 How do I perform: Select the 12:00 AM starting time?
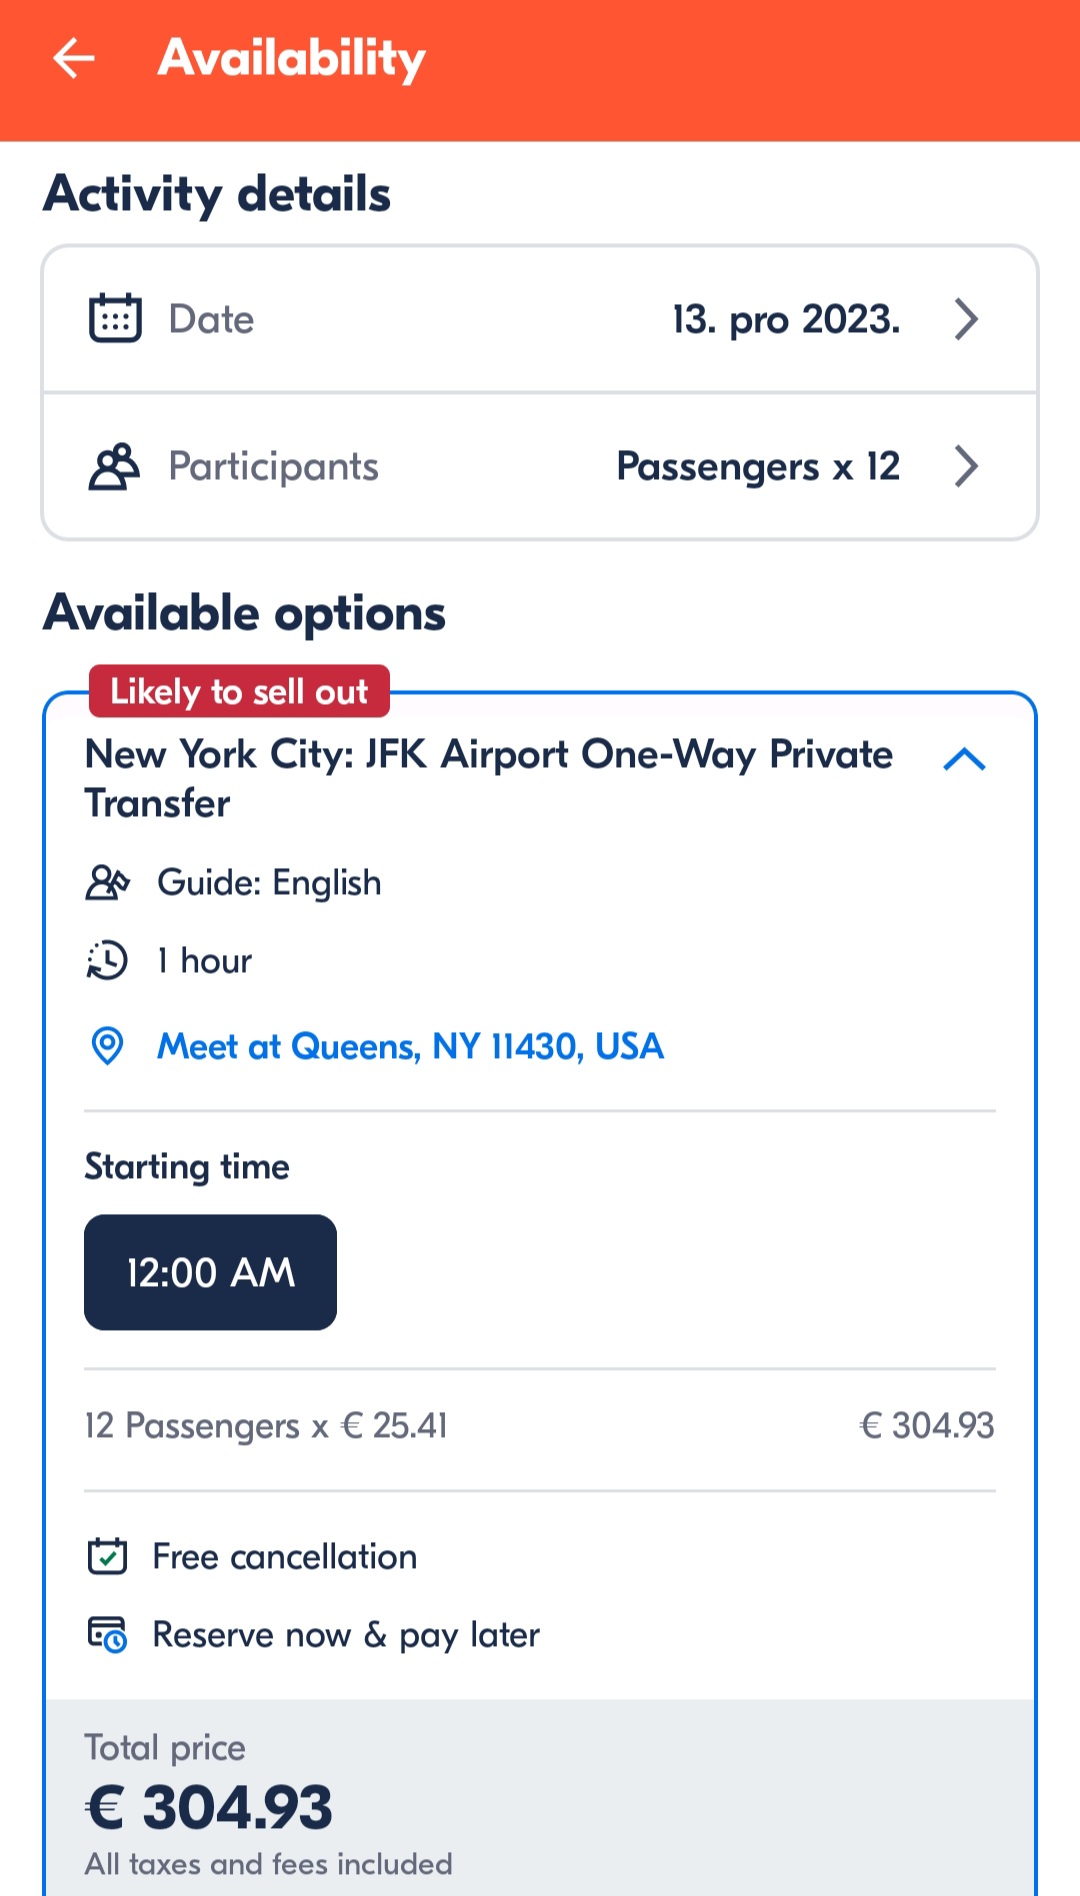pyautogui.click(x=210, y=1272)
